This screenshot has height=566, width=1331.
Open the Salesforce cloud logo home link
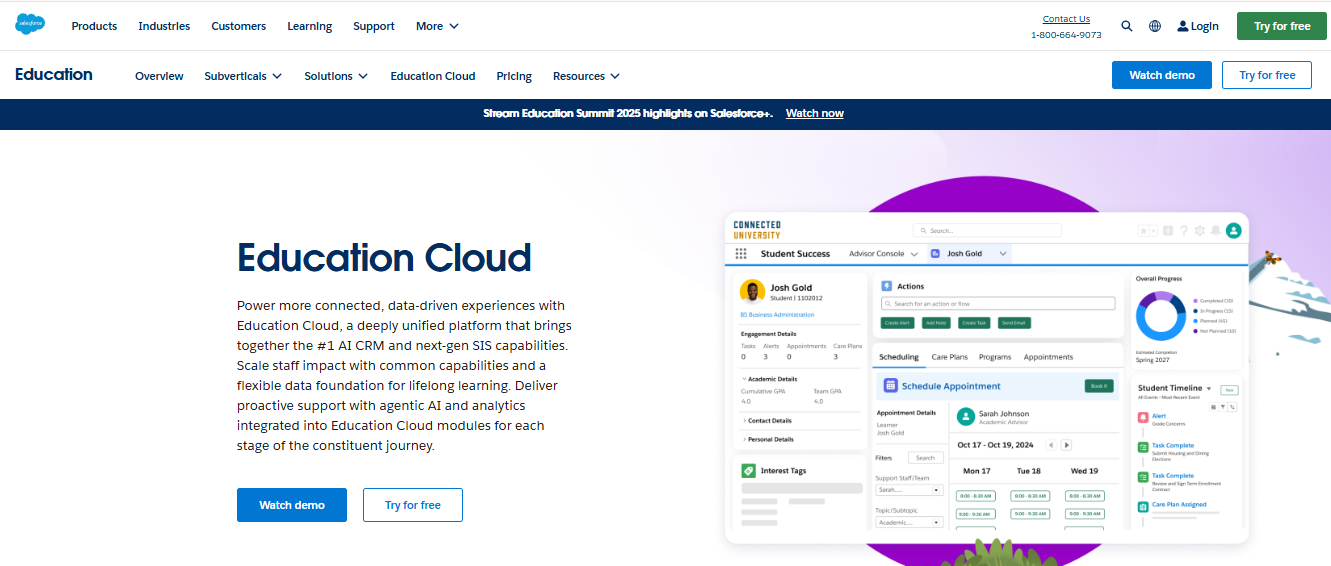point(30,25)
